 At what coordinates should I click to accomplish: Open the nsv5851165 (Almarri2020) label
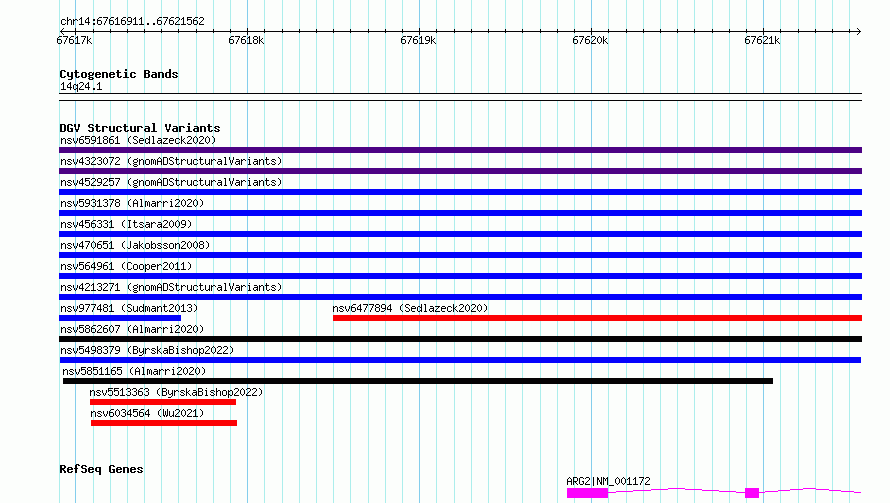point(134,371)
